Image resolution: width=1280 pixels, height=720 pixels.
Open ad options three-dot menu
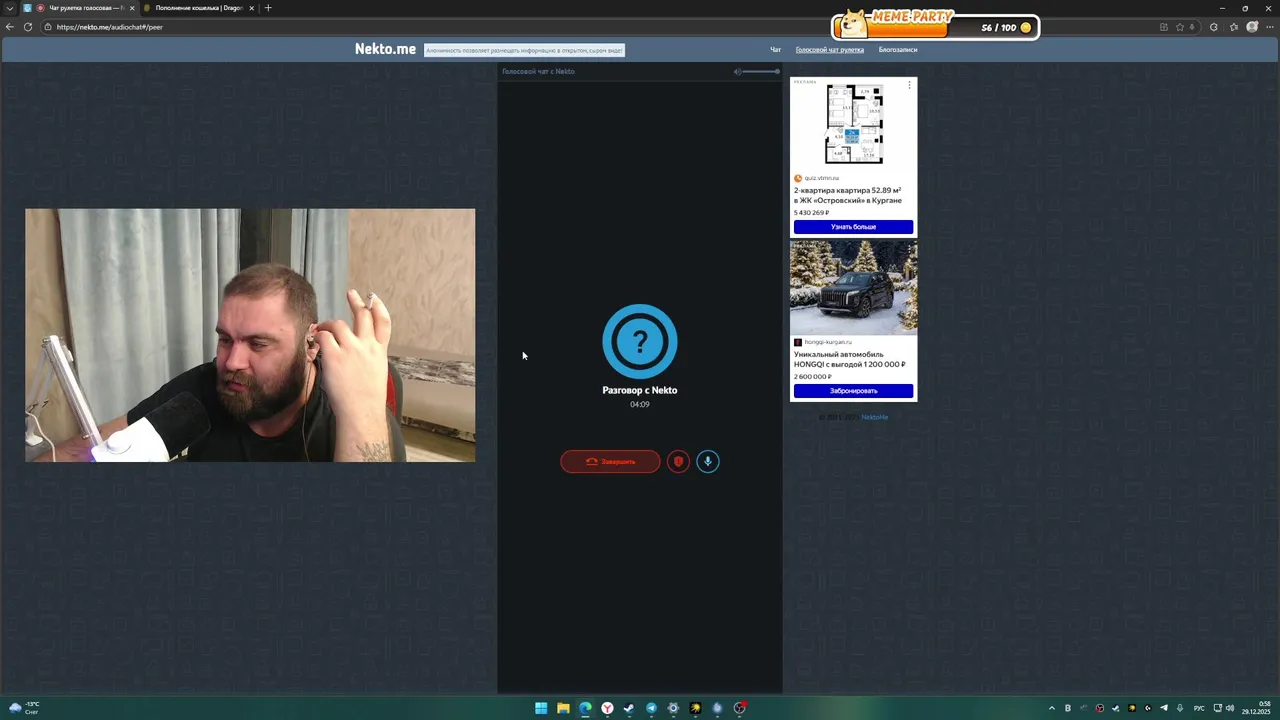point(909,85)
